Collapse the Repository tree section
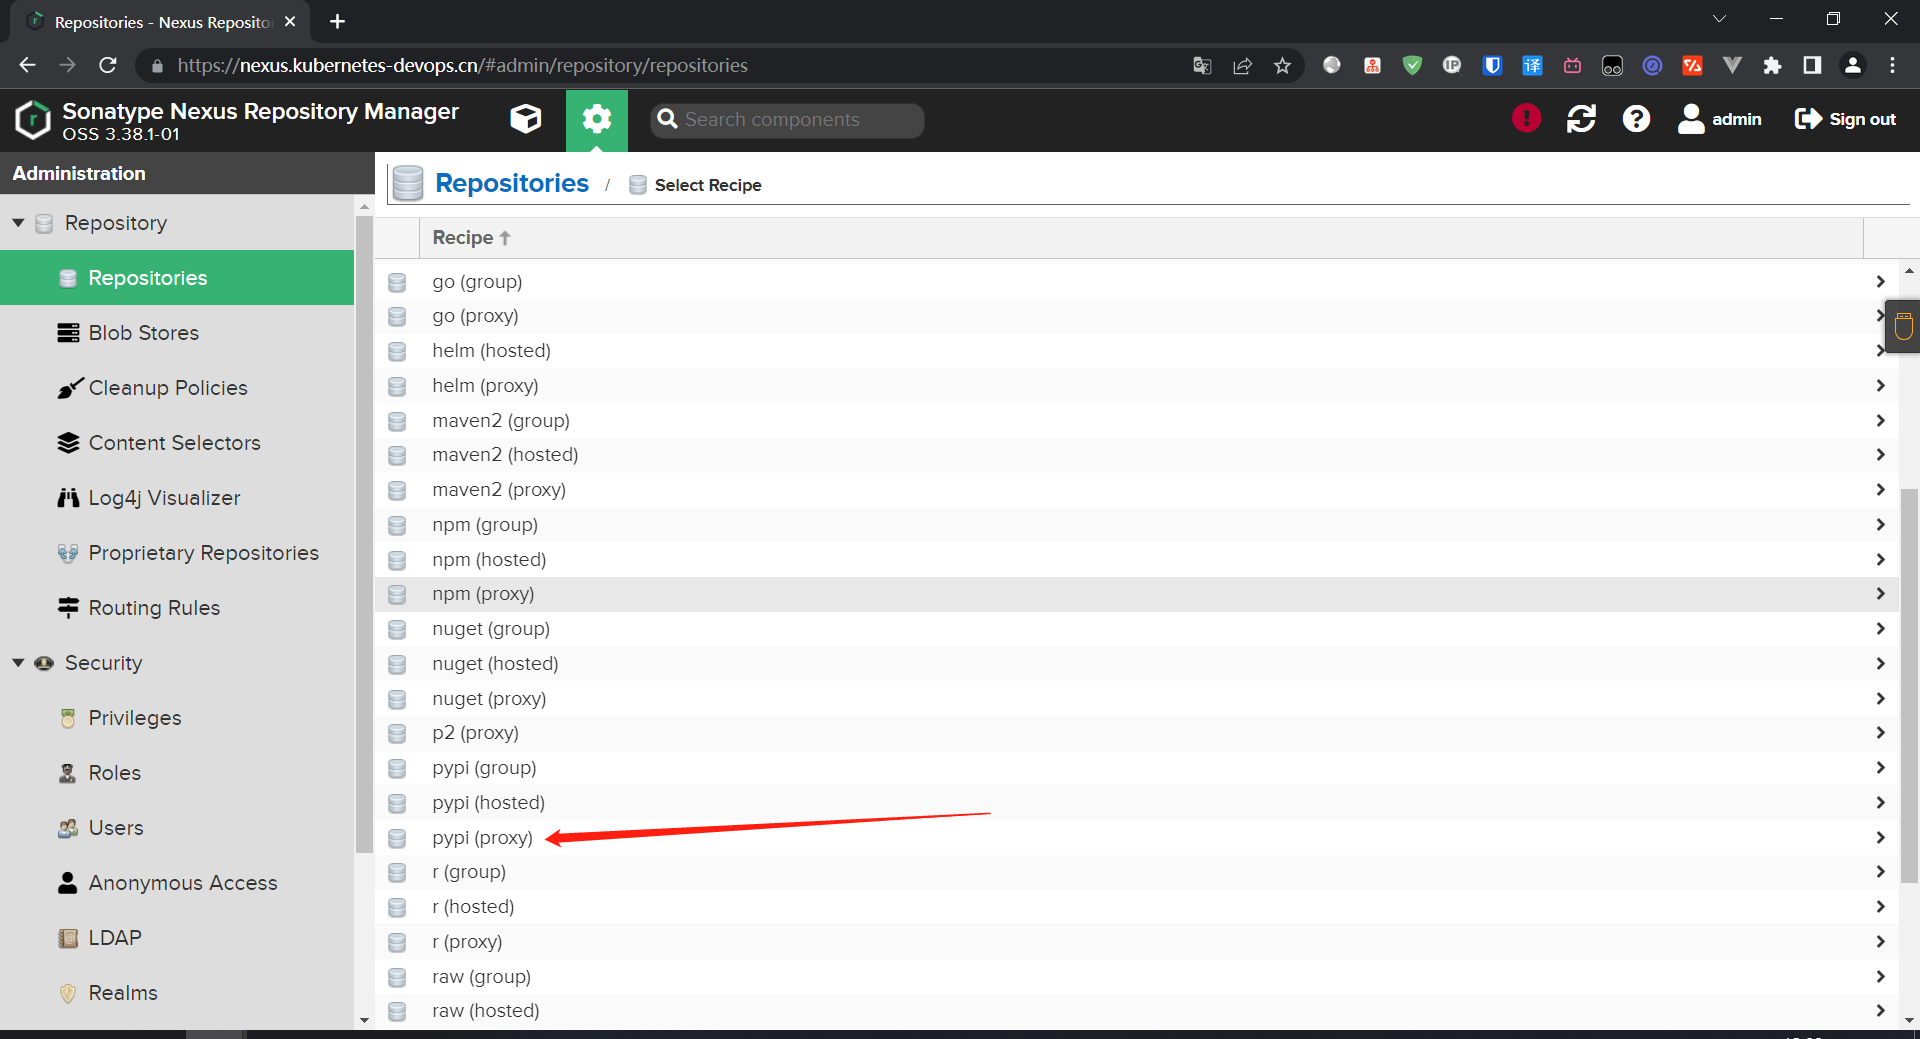Image resolution: width=1920 pixels, height=1039 pixels. 18,223
